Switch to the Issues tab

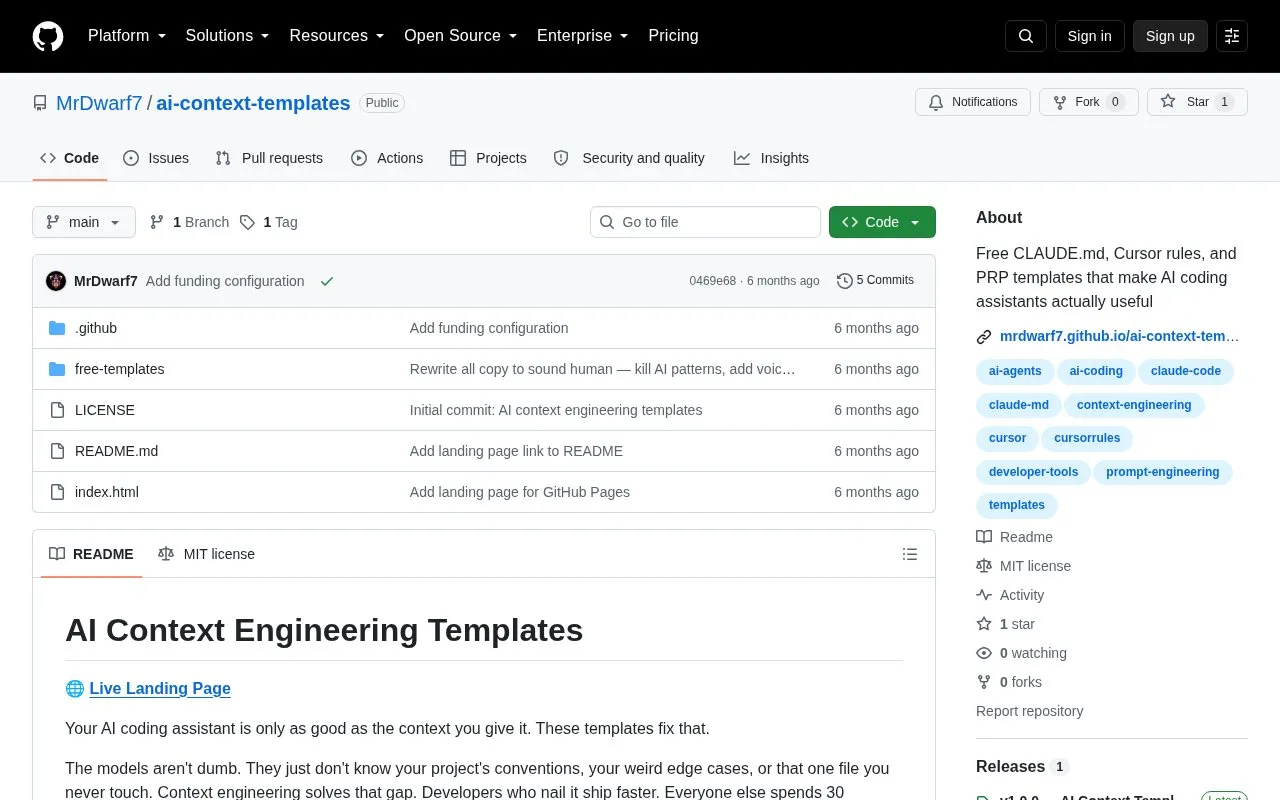click(x=156, y=158)
